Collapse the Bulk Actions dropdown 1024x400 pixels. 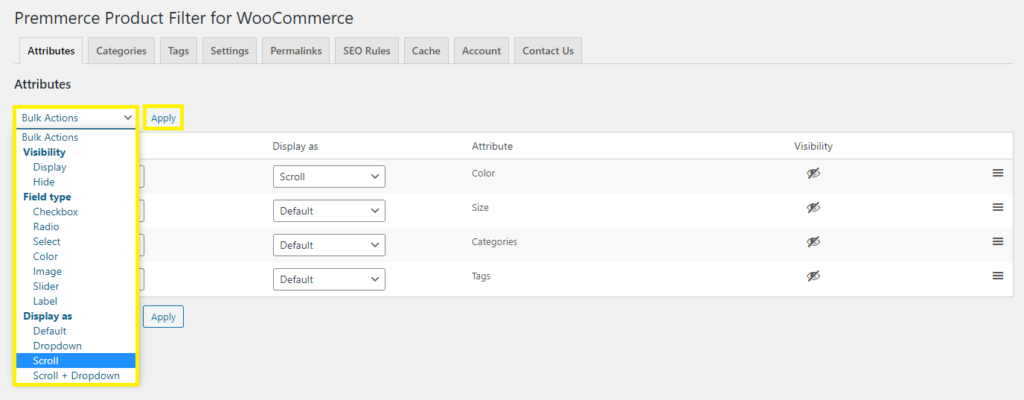76,118
